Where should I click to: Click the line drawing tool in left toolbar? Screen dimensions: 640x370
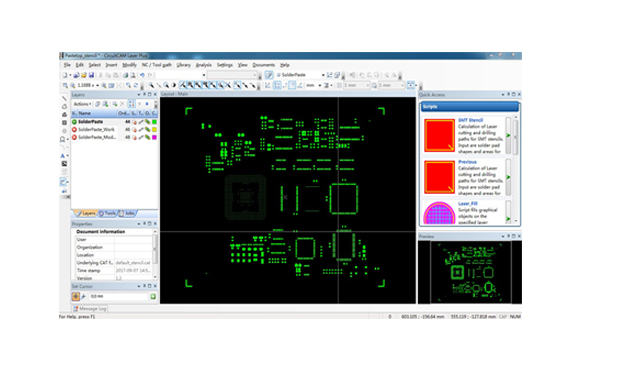click(64, 98)
